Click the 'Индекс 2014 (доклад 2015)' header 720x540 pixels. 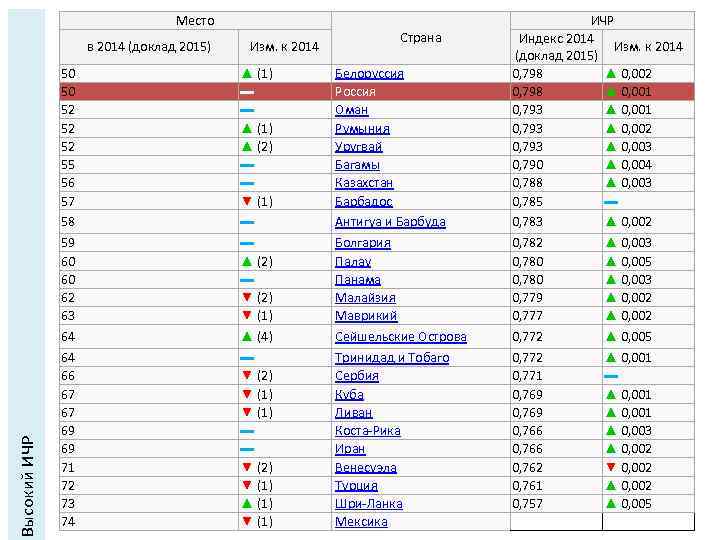click(556, 47)
